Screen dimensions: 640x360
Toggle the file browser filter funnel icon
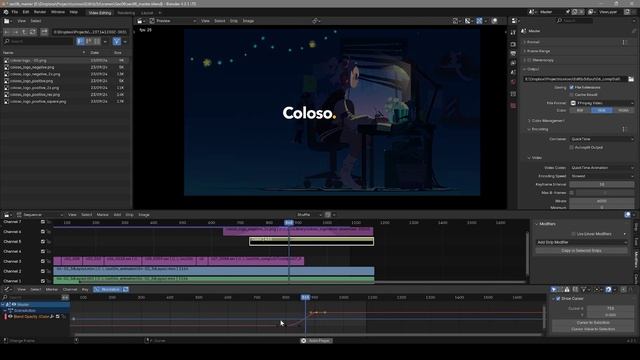tap(117, 41)
